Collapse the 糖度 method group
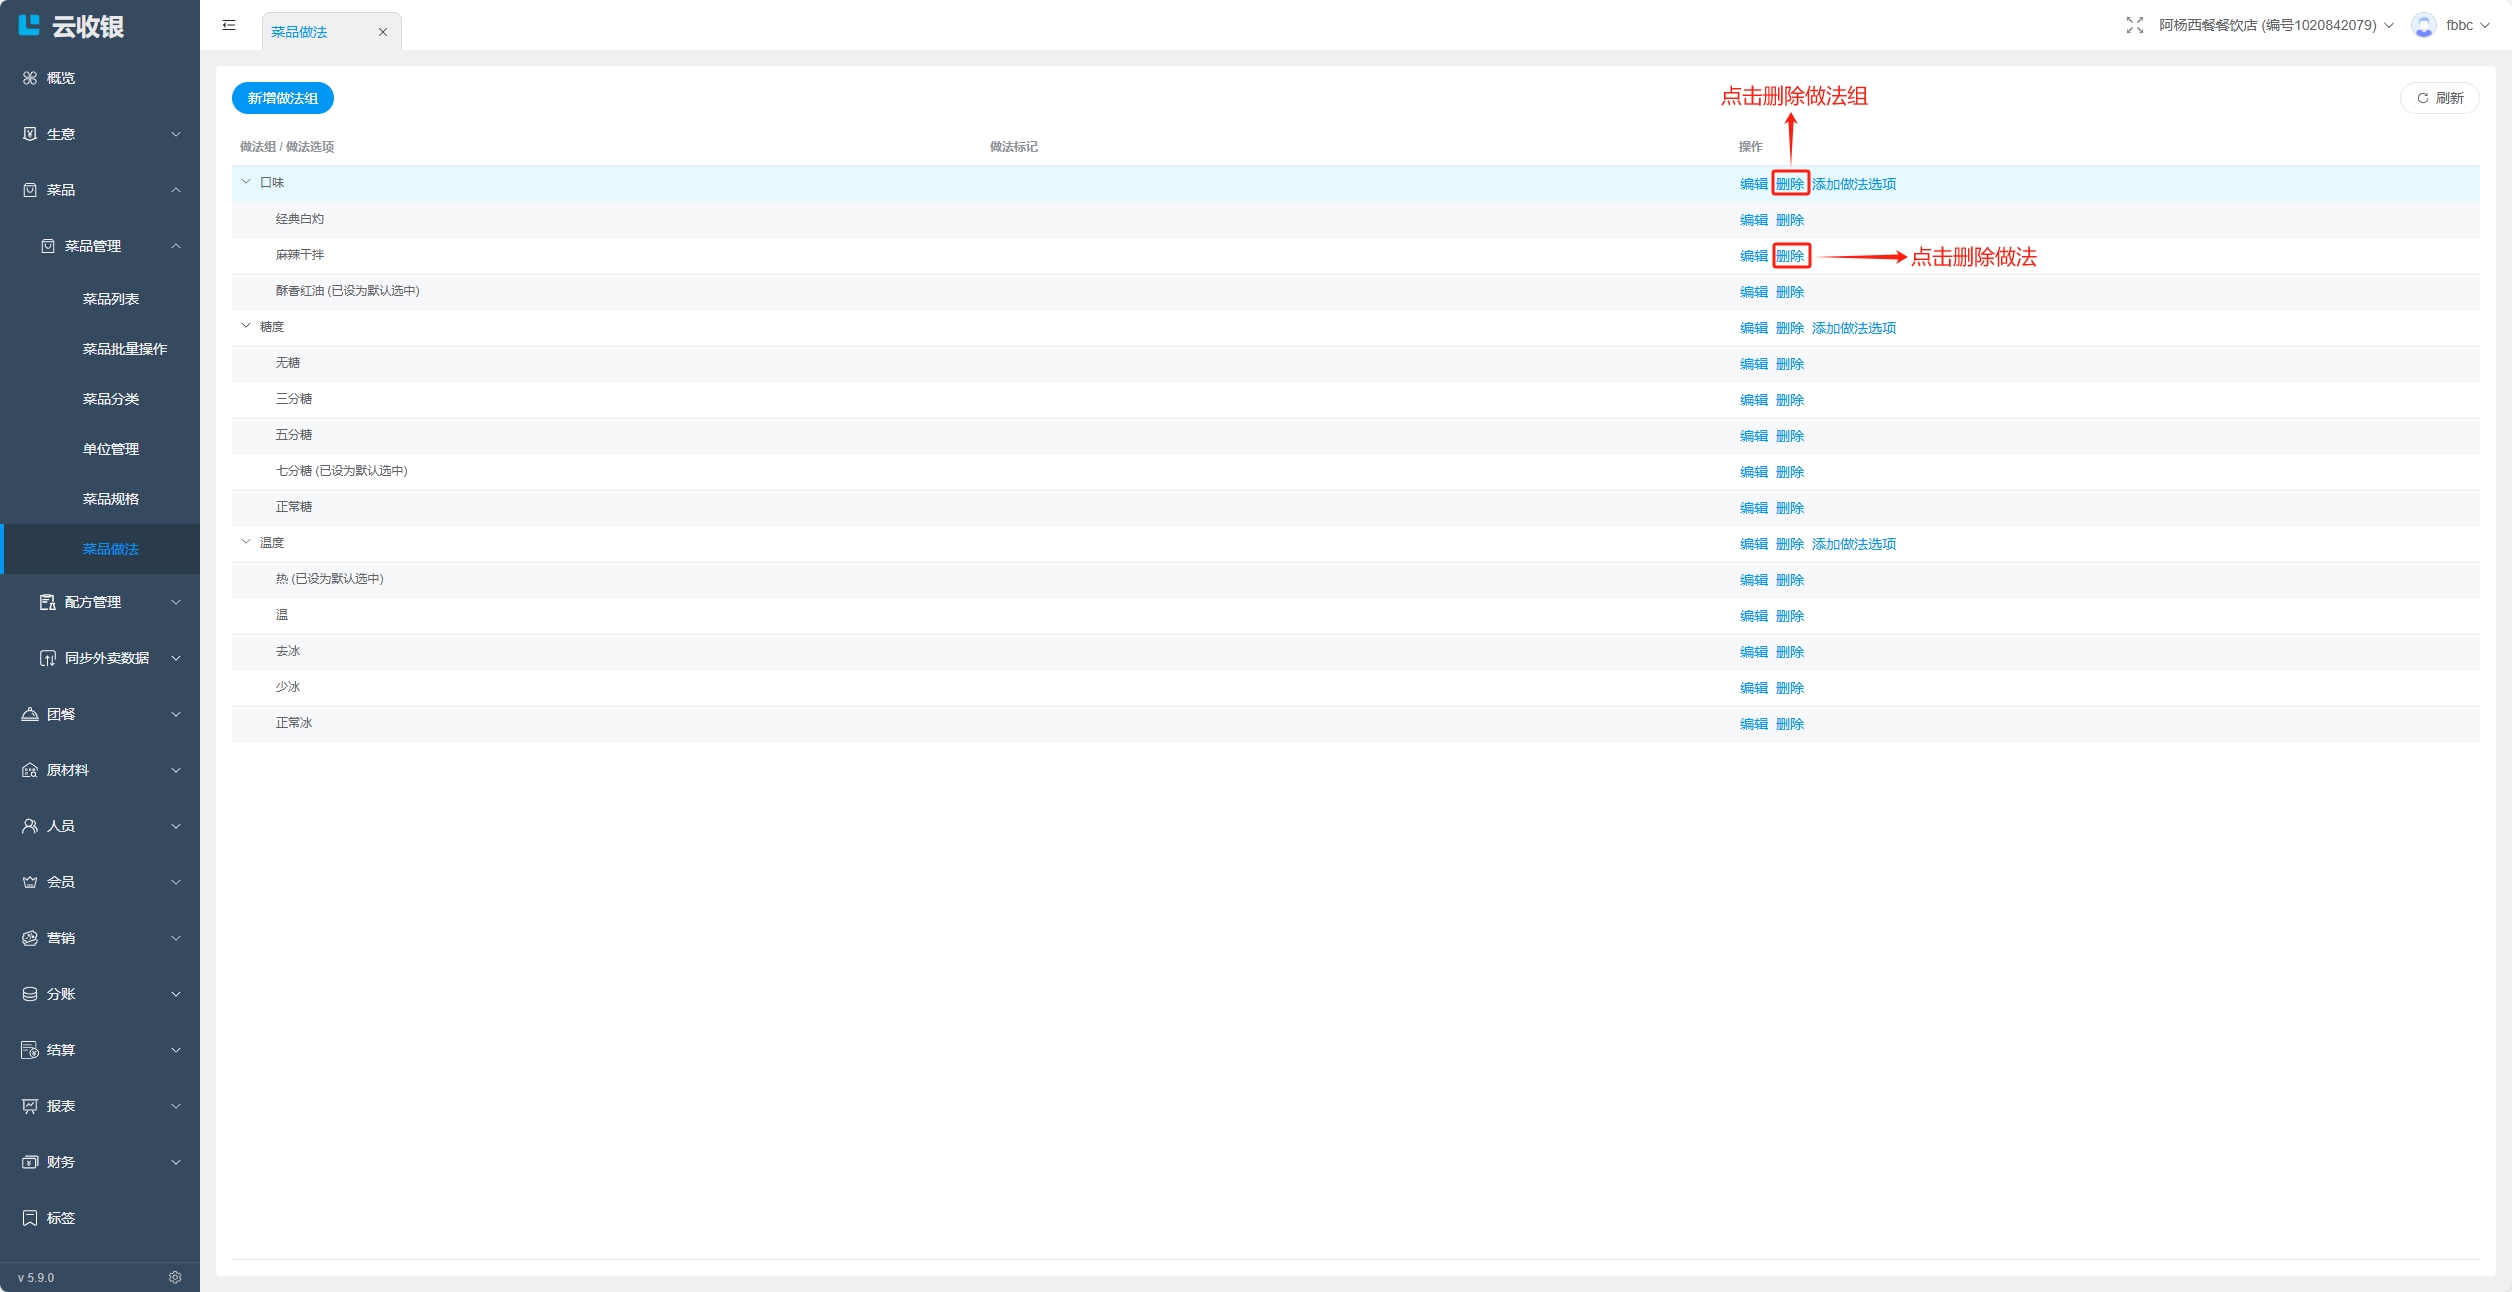The image size is (2512, 1292). (246, 326)
